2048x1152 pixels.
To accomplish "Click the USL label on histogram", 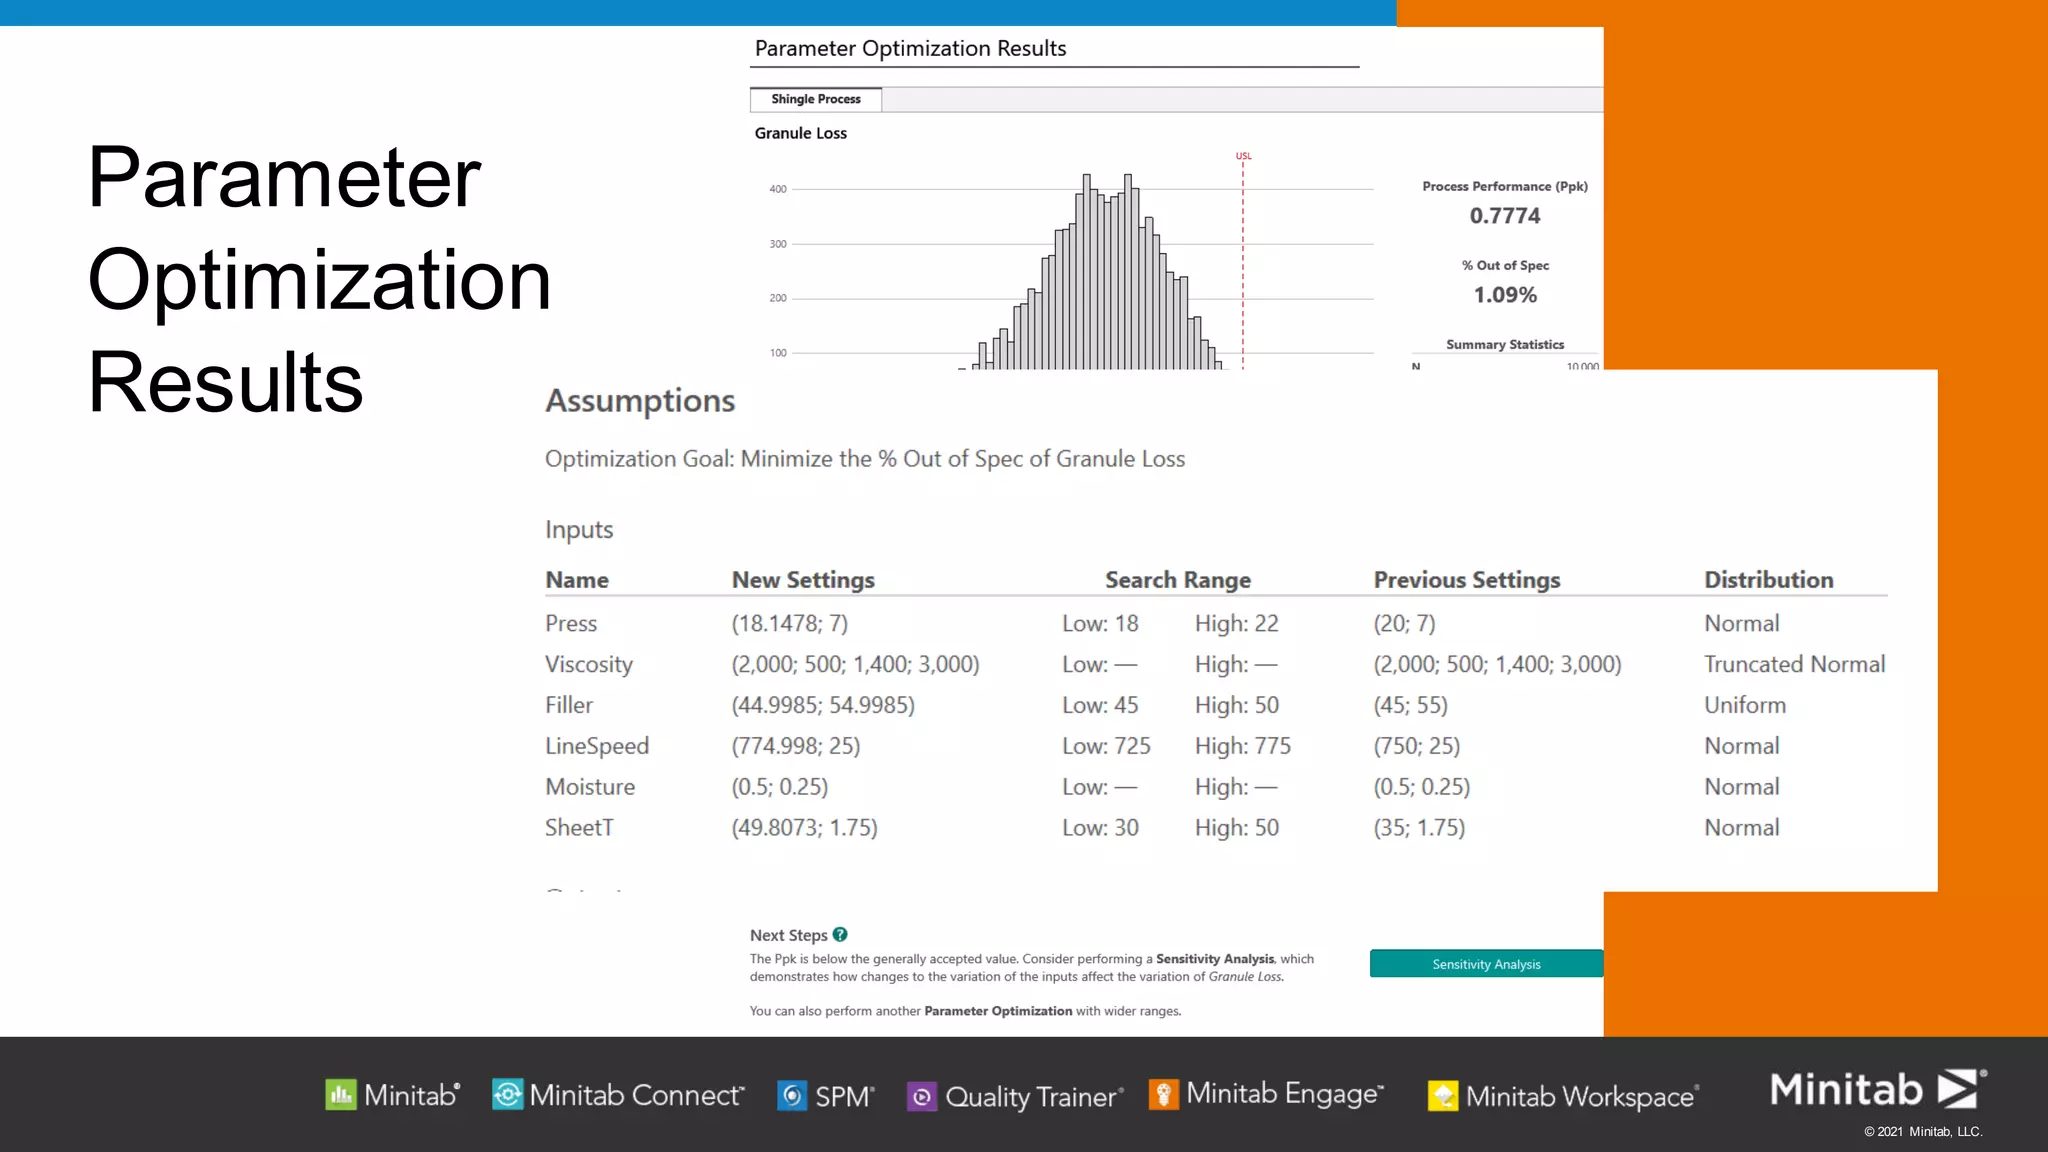I will [x=1243, y=156].
